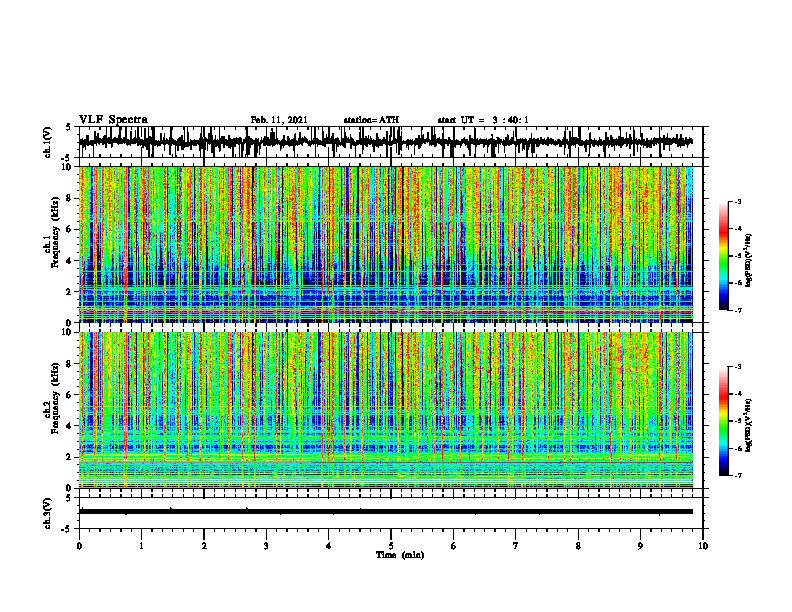This screenshot has height=612, width=792.
Task: Click the ch.1 voltage waveform panel
Action: click(x=390, y=142)
